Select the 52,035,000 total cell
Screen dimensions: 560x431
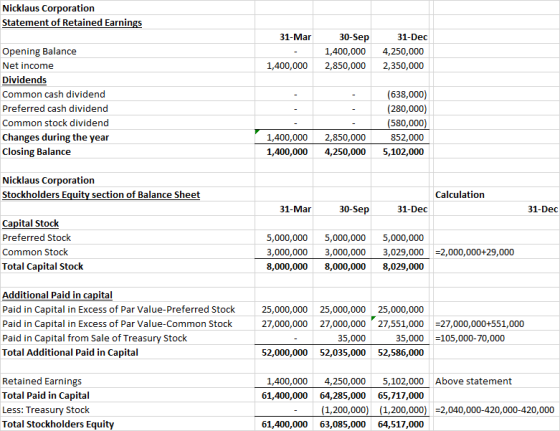coord(342,352)
